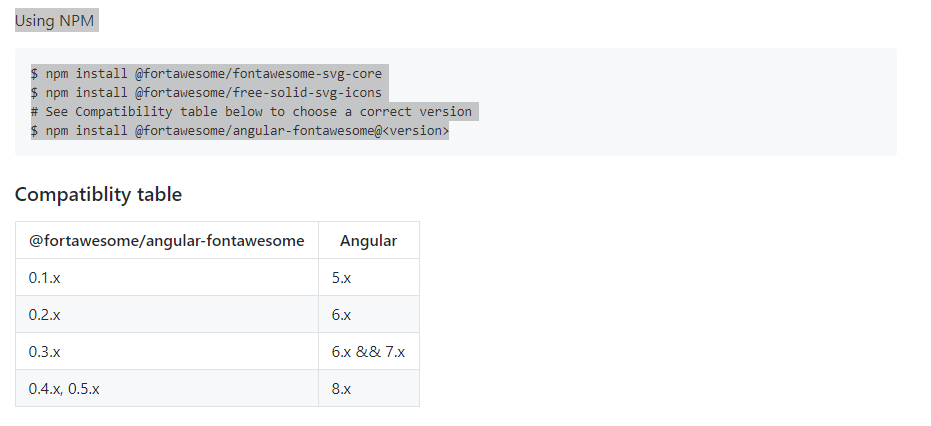The width and height of the screenshot is (931, 426).
Task: Select the '5.x' table cell
Action: tap(369, 277)
